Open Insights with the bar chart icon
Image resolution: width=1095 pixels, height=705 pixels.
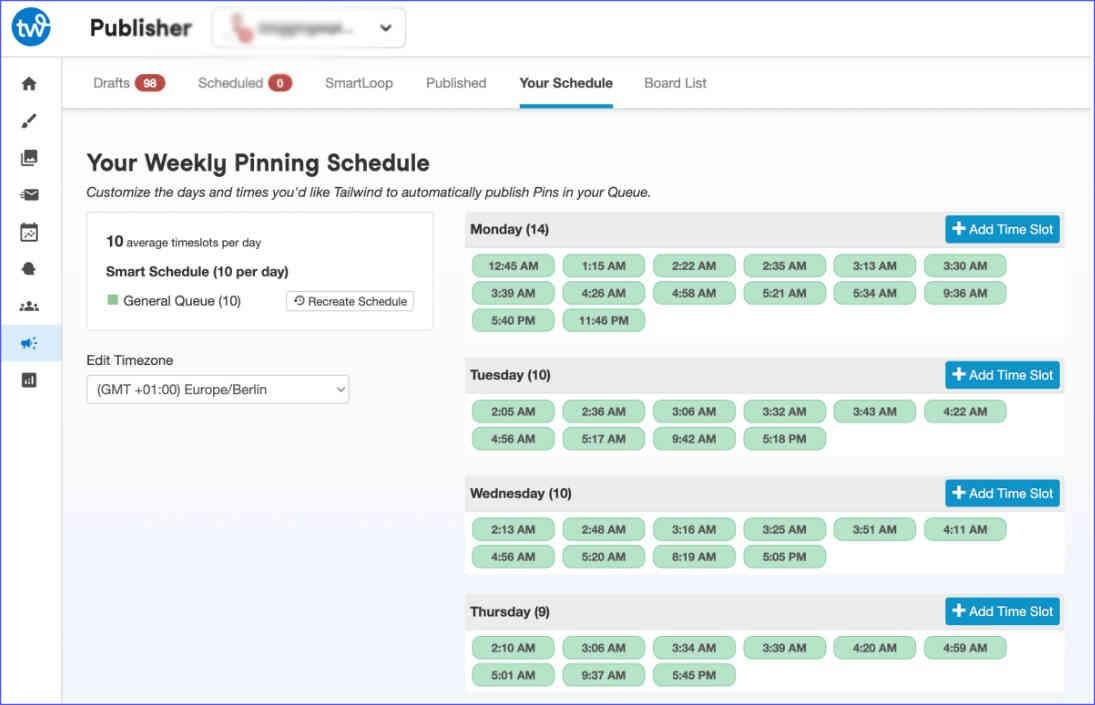[x=29, y=380]
